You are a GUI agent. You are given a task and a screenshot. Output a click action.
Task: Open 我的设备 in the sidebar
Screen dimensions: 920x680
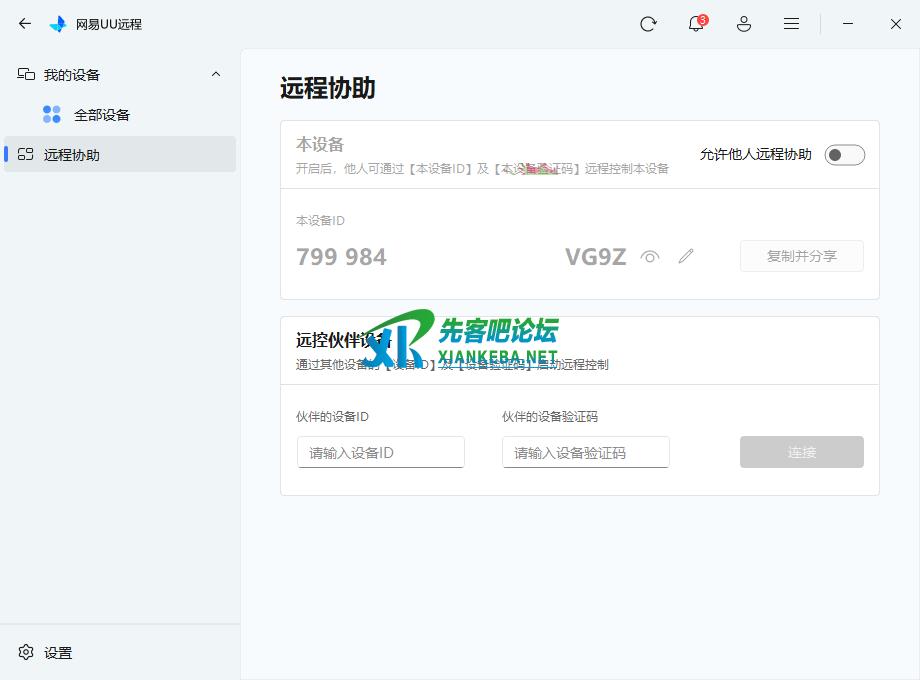72,75
